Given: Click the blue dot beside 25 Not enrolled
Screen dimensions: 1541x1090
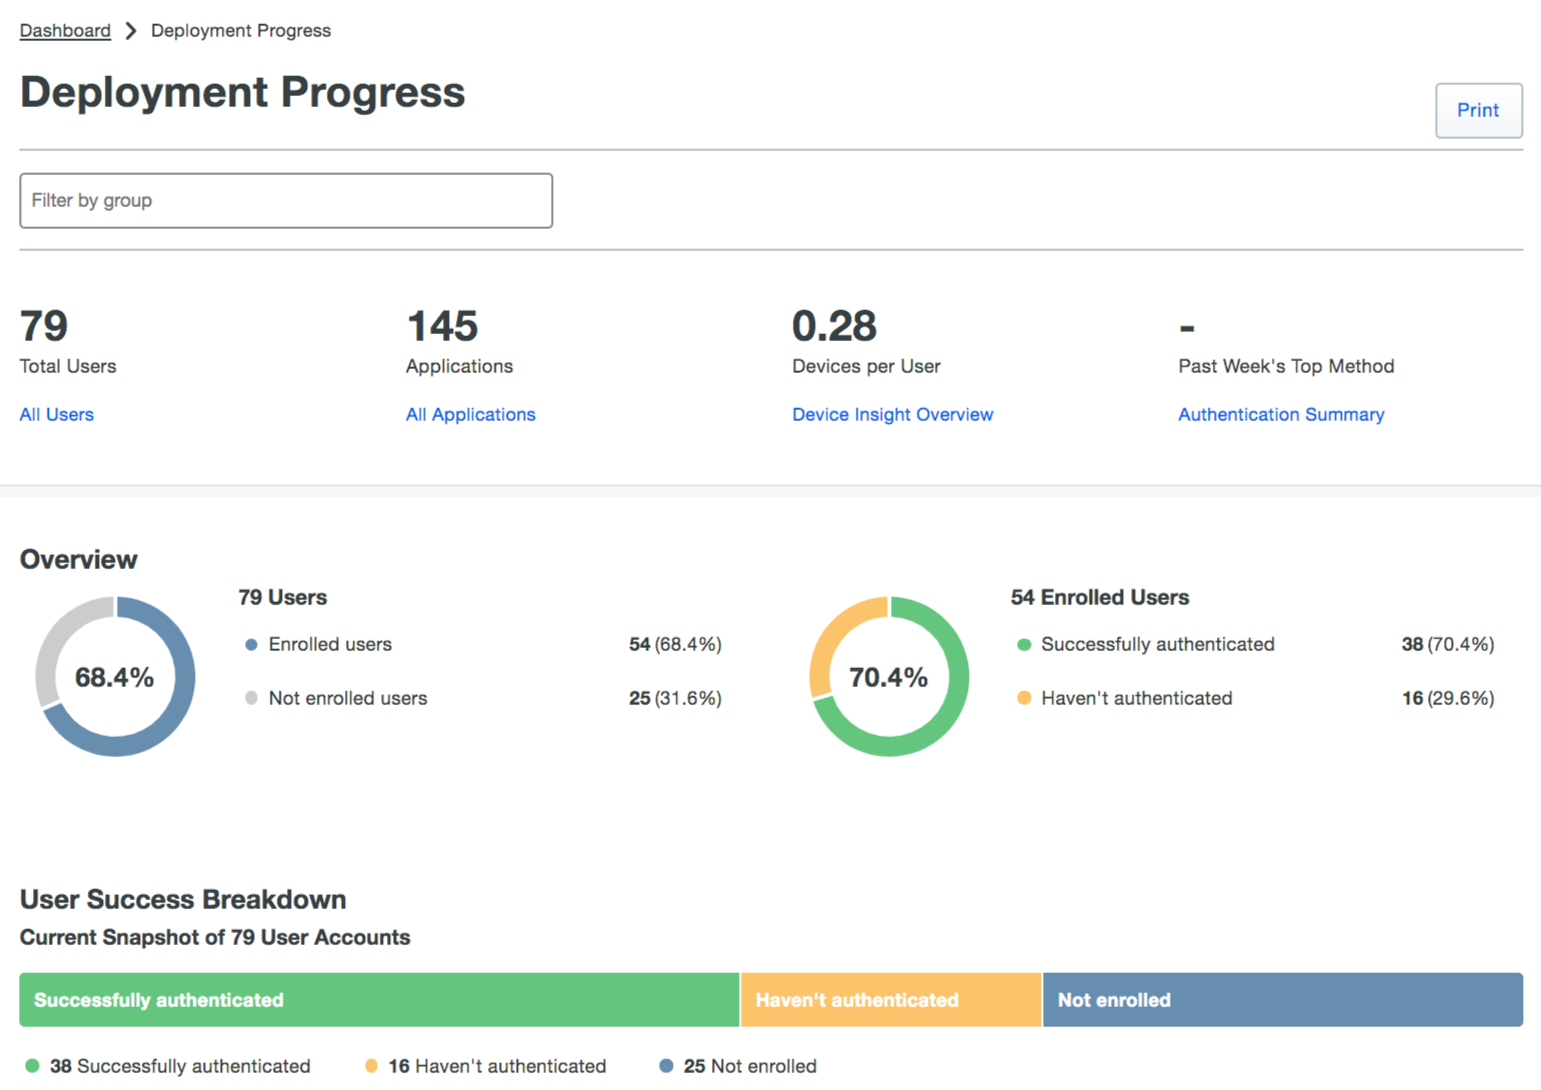Looking at the screenshot, I should coord(665,1066).
